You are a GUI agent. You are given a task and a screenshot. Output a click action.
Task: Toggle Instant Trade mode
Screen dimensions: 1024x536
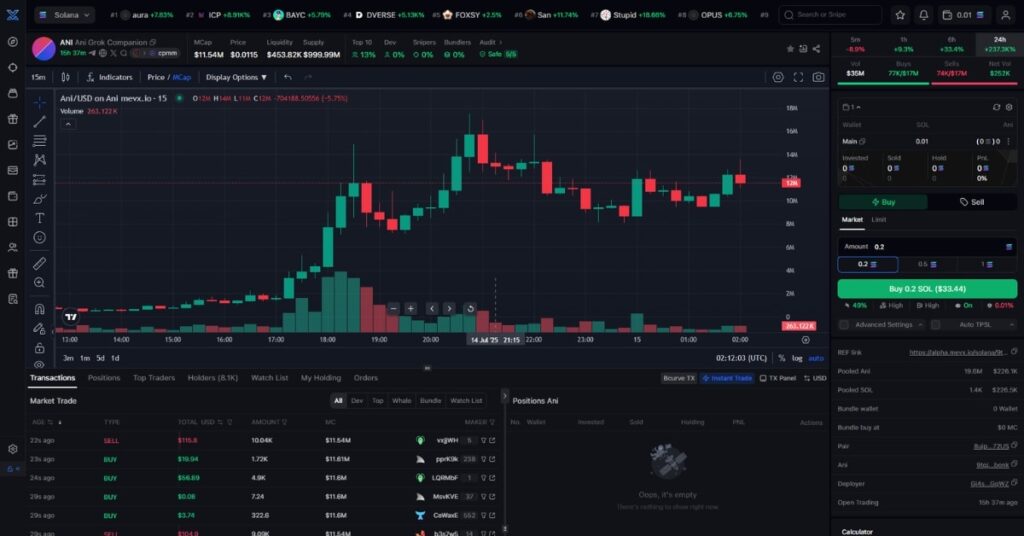pyautogui.click(x=727, y=378)
